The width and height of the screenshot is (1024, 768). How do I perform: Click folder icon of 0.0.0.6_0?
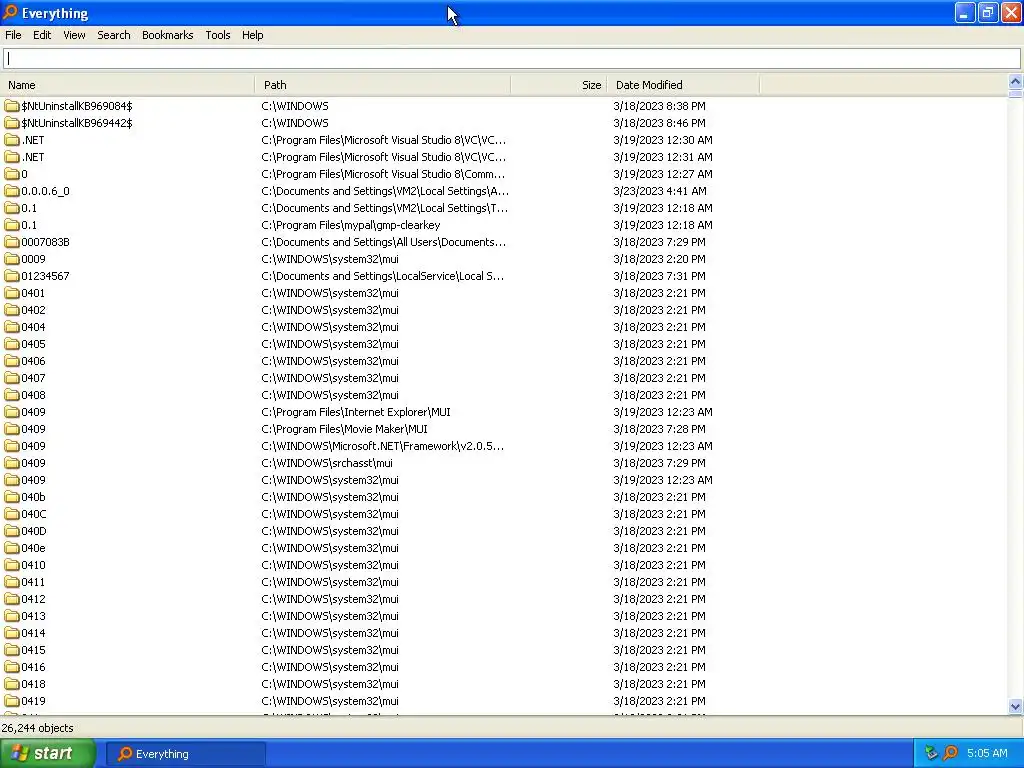tap(12, 191)
